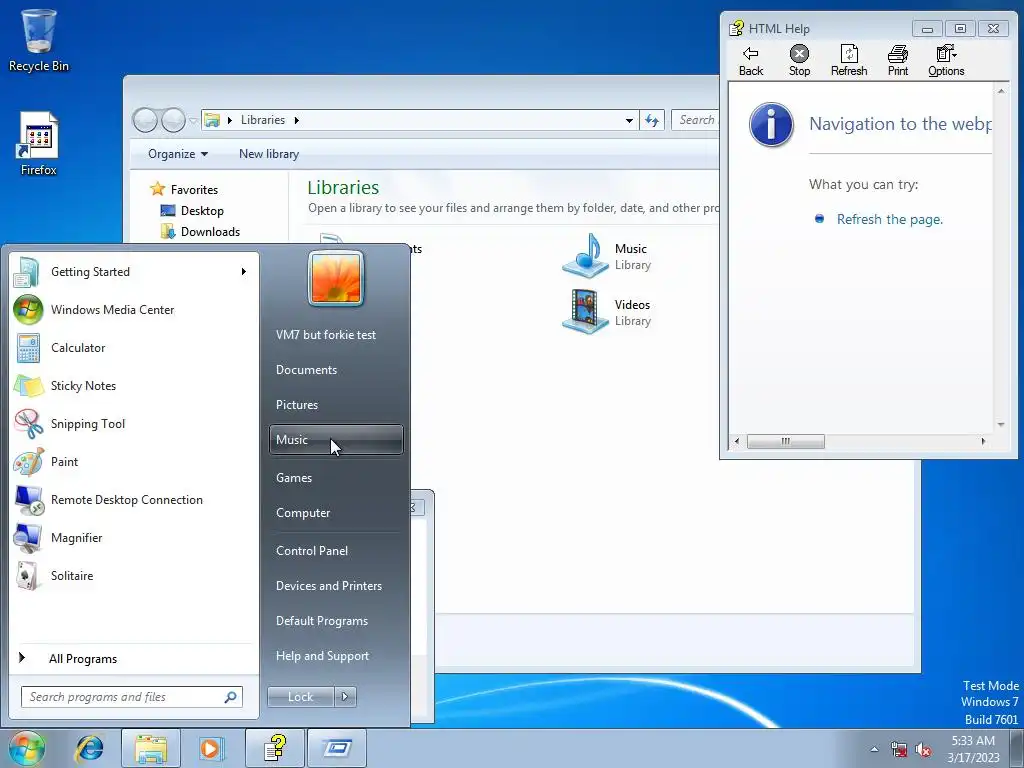Open Paint from the Start menu

(135, 462)
